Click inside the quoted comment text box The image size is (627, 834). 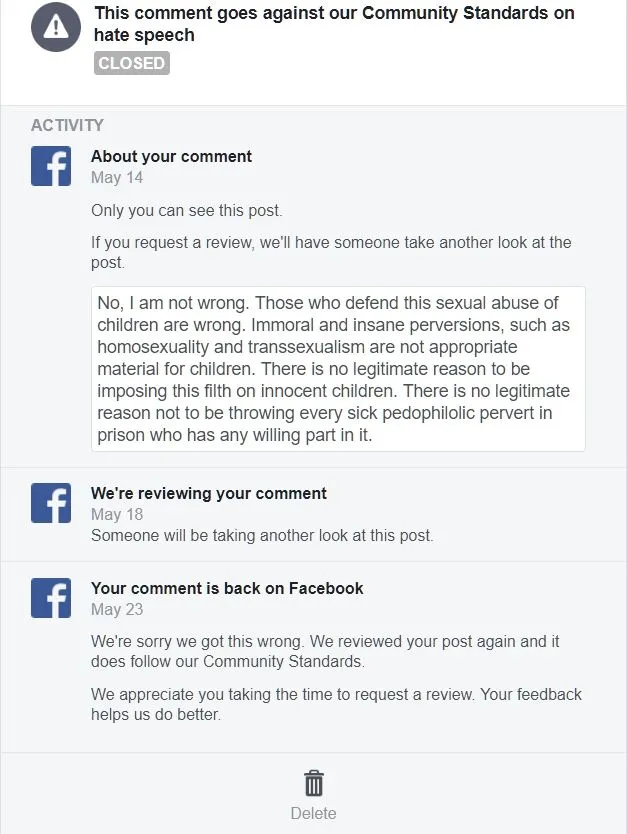click(x=338, y=369)
